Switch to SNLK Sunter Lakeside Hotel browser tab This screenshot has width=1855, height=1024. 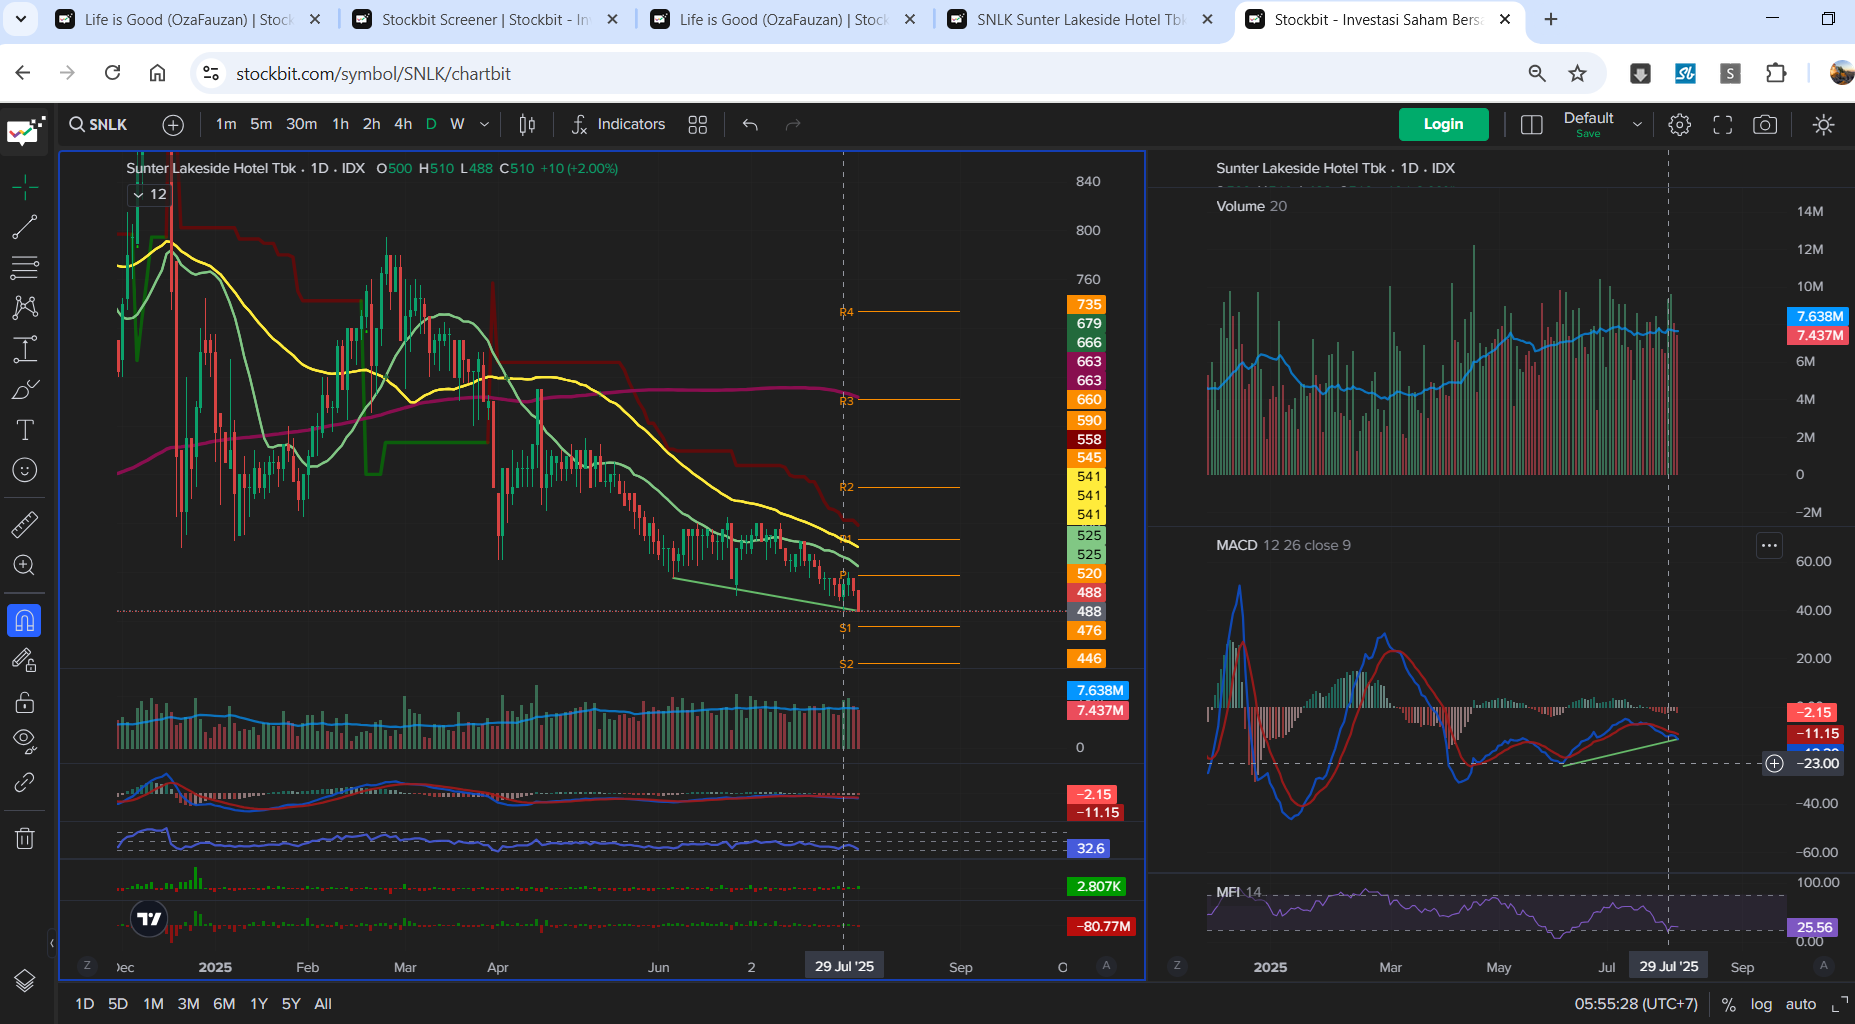click(x=1080, y=19)
